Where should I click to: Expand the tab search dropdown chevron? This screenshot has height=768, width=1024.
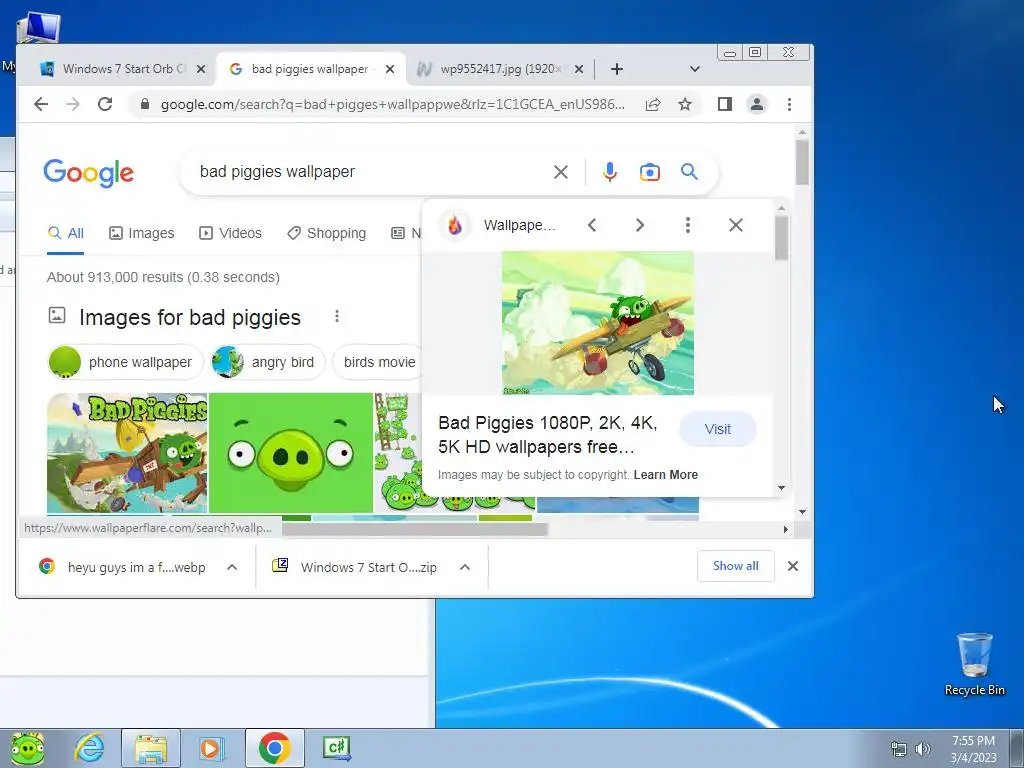(695, 69)
